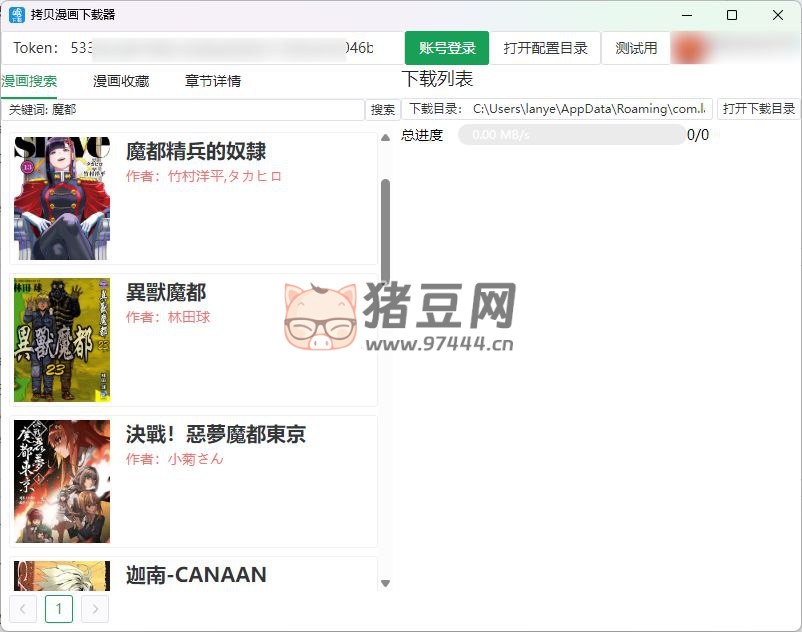Open the config folder via 打开配置目录
This screenshot has width=802, height=632.
pyautogui.click(x=545, y=48)
